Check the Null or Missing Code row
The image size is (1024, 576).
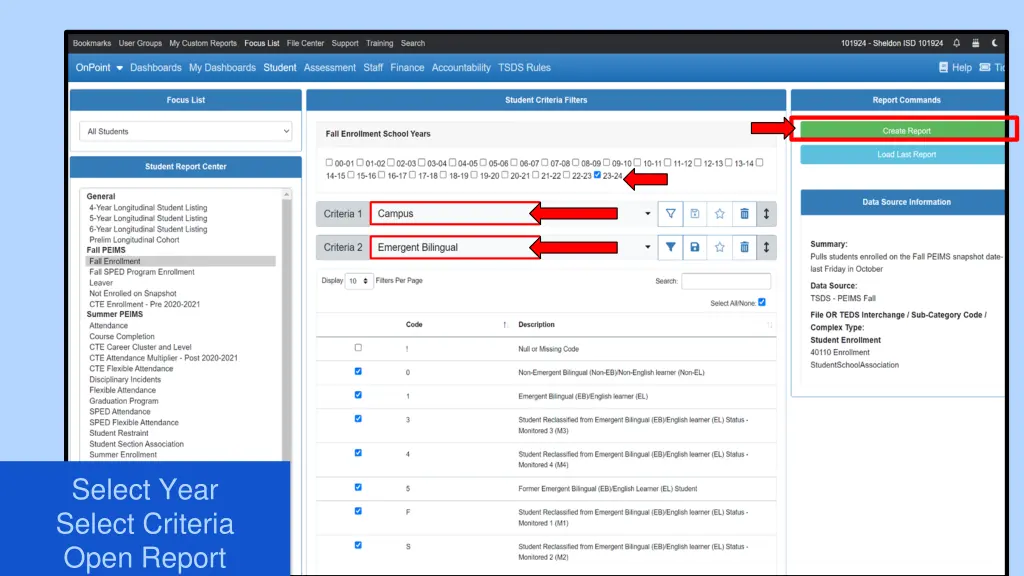(358, 348)
